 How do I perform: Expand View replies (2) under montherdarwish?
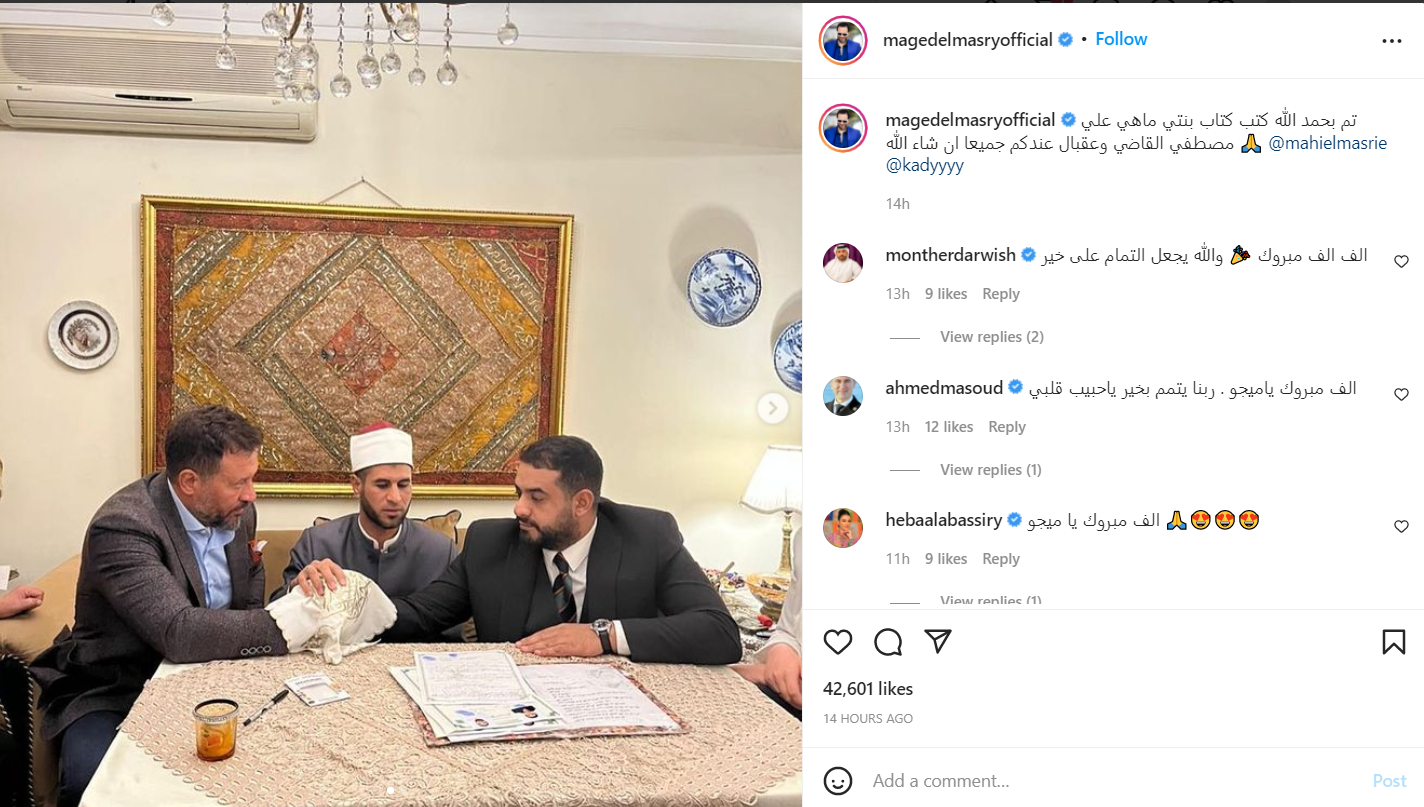click(x=991, y=337)
